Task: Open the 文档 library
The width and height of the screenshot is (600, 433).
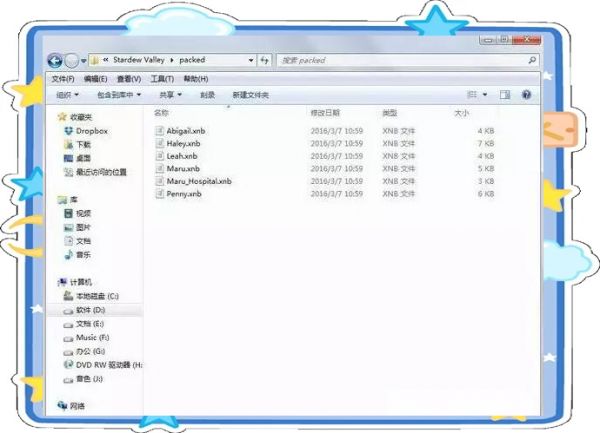Action: click(x=78, y=241)
